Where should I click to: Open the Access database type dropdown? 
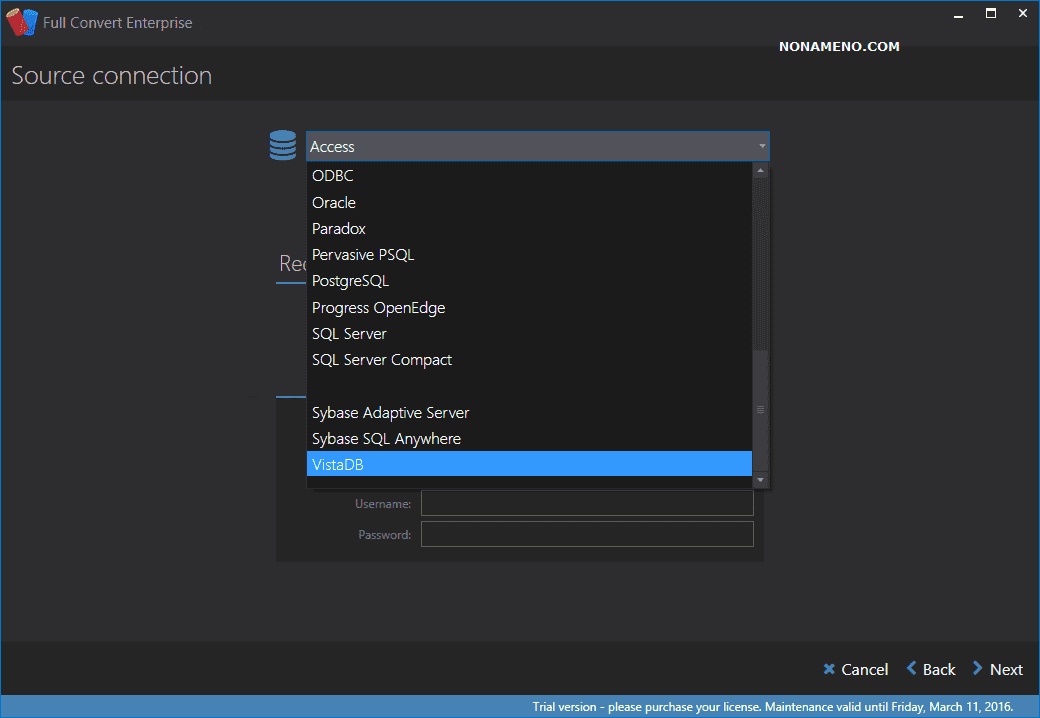point(537,146)
